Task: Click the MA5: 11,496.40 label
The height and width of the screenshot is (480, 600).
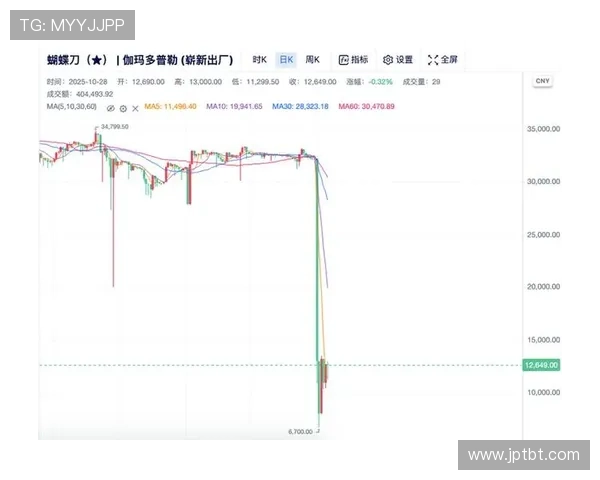Action: click(x=170, y=106)
